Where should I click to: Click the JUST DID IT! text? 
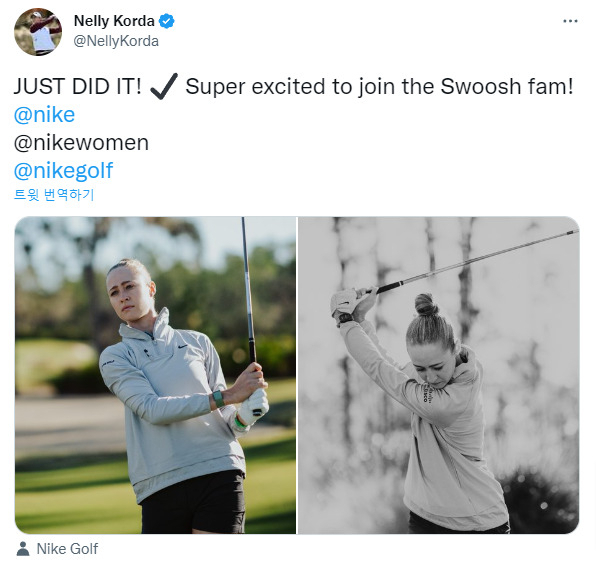coord(78,86)
